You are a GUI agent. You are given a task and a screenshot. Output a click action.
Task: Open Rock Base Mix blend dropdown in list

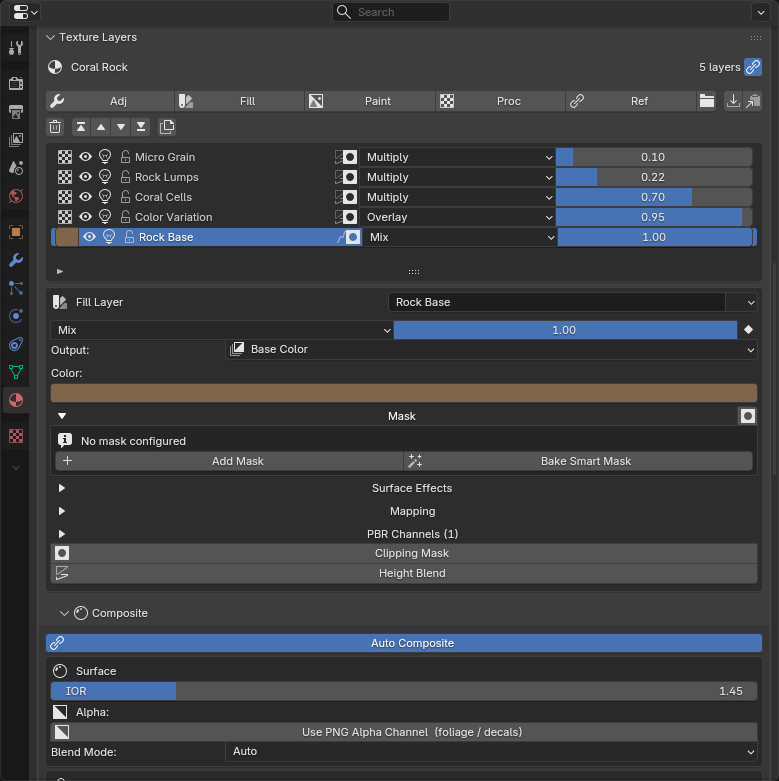tap(460, 237)
